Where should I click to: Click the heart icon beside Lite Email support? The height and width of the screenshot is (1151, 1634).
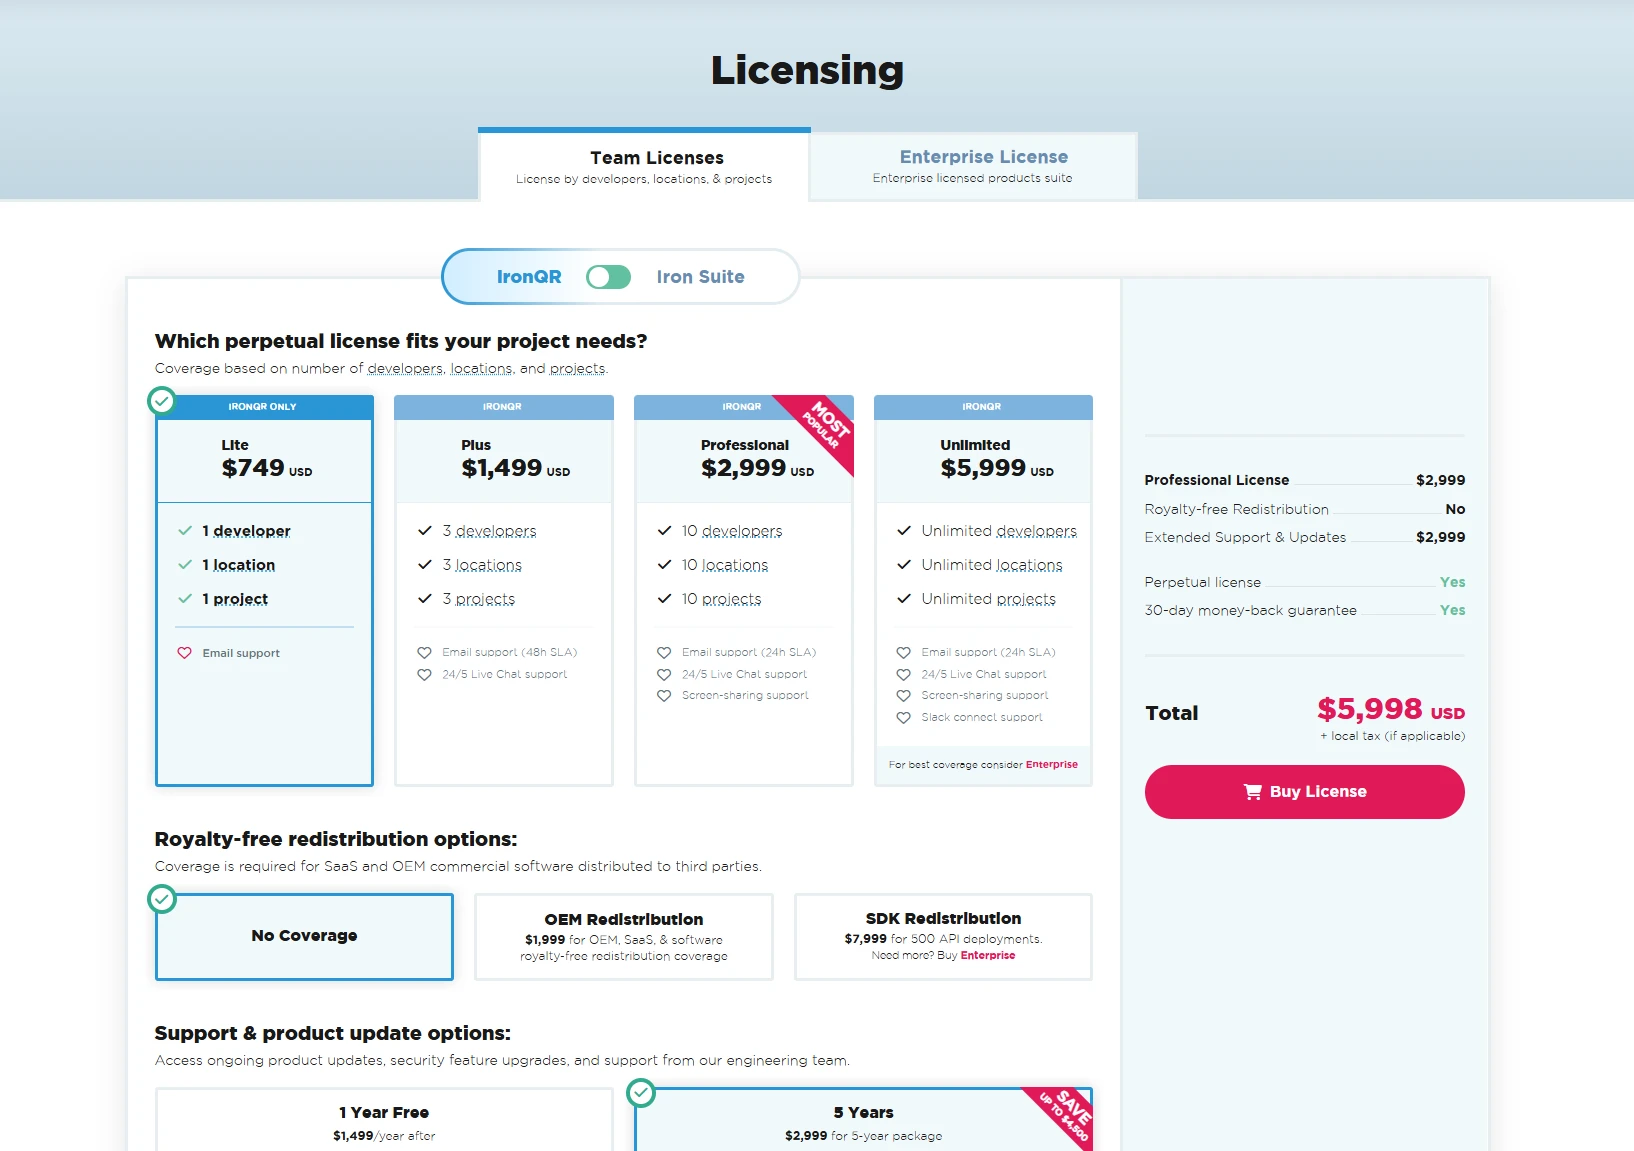tap(185, 653)
